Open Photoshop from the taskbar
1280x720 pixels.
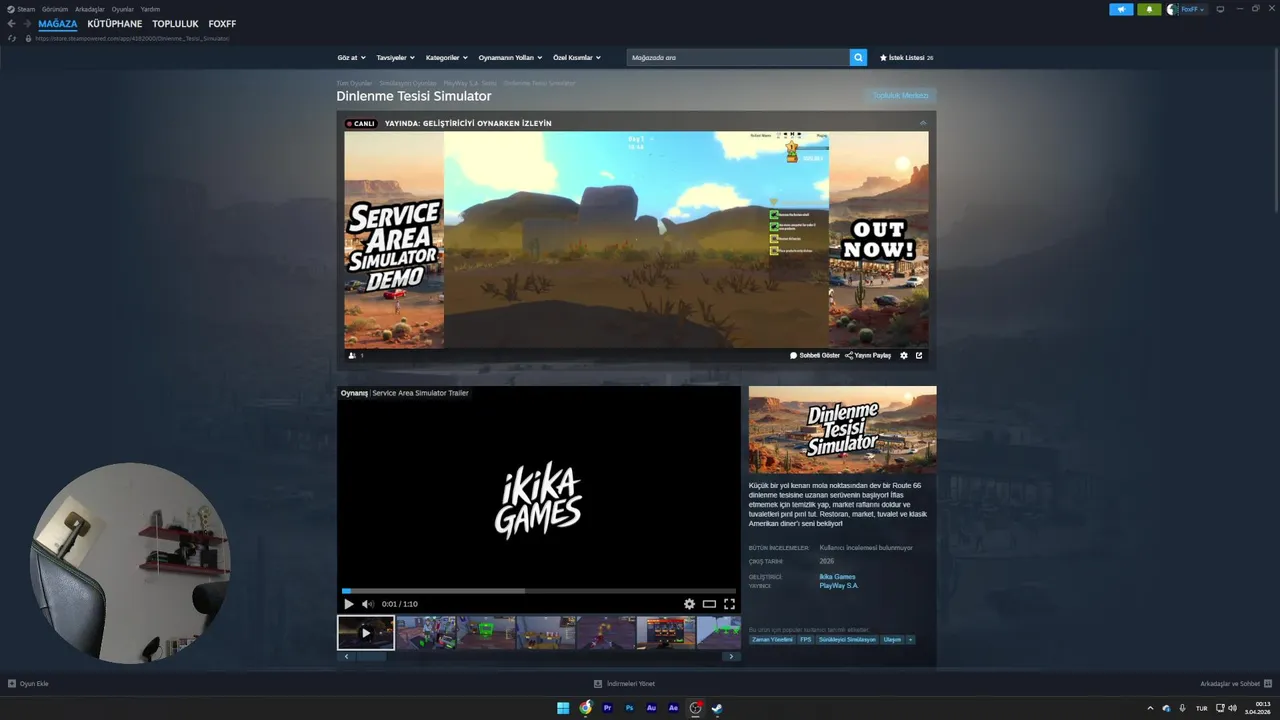pyautogui.click(x=629, y=708)
